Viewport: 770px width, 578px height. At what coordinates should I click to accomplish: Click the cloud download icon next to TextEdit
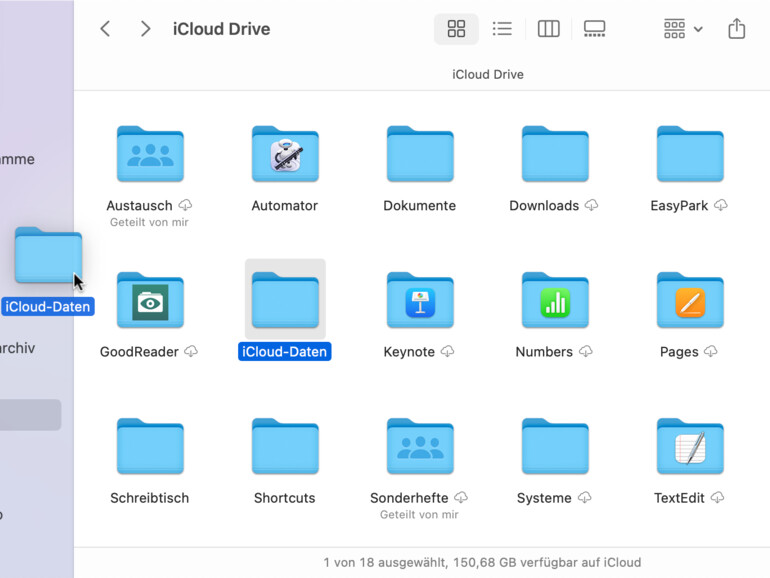[717, 497]
